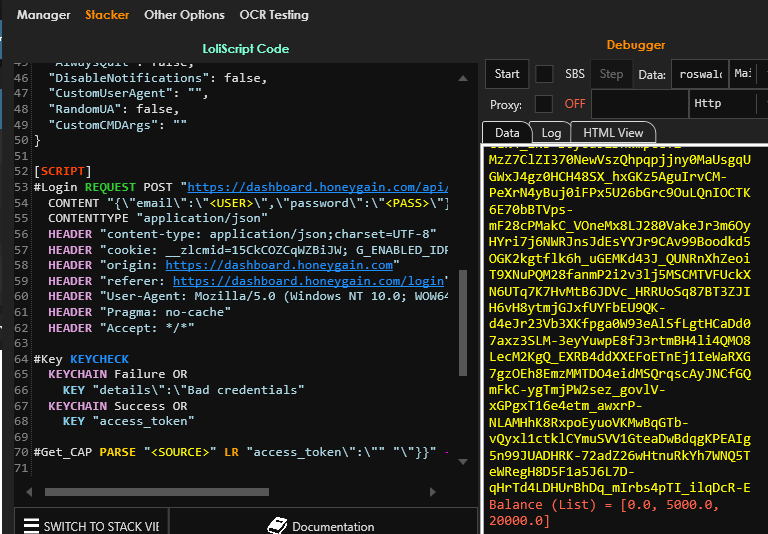Open OCR Testing tab
The height and width of the screenshot is (534, 768).
(274, 15)
